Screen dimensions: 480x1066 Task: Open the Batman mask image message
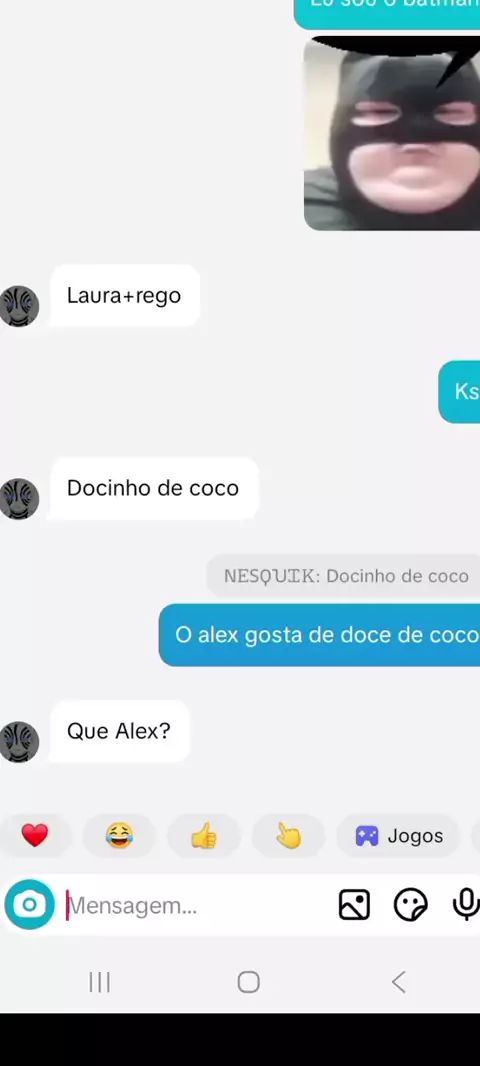point(392,133)
